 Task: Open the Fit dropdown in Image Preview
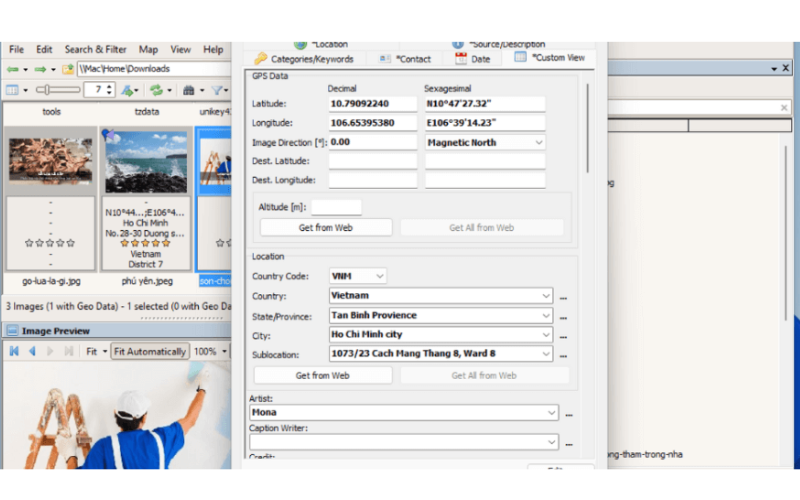click(105, 352)
